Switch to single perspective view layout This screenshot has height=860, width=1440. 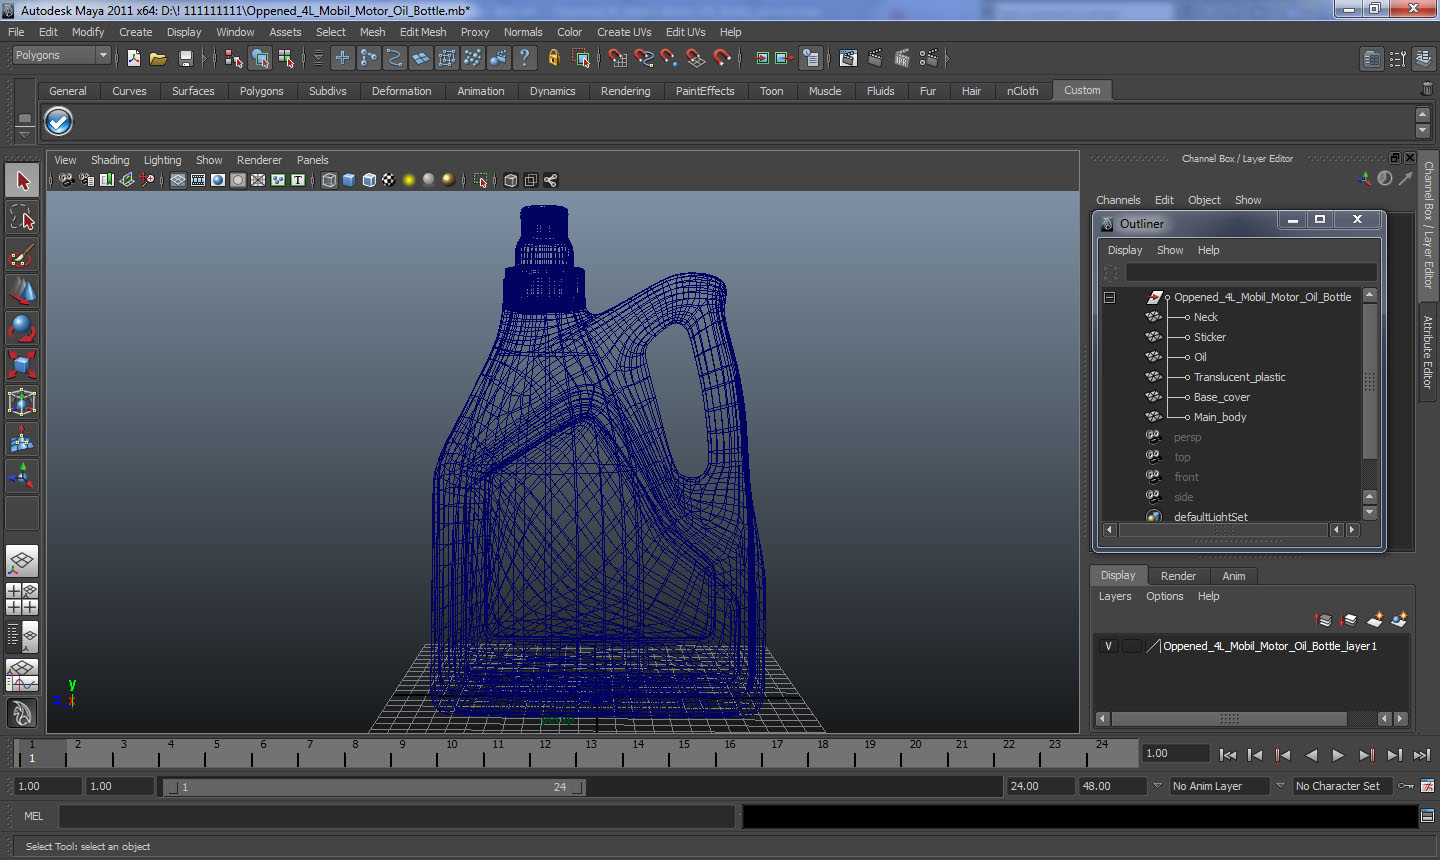click(22, 561)
